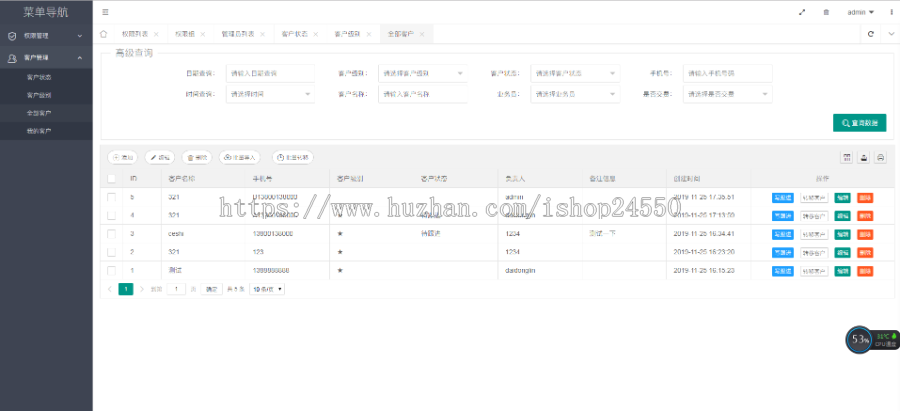Refresh the current page tab
The width and height of the screenshot is (900, 411).
tap(871, 34)
